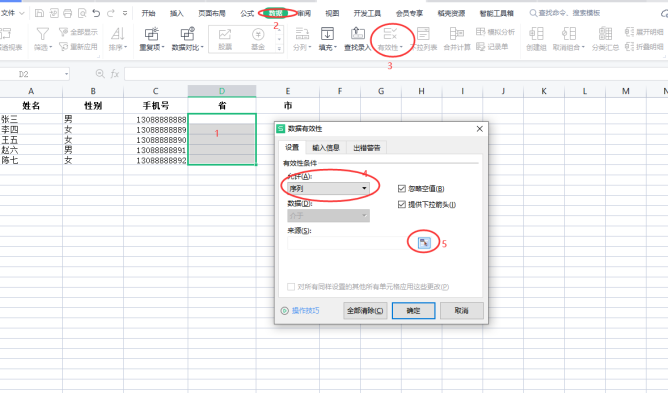Open the 公式 ribbon tab

pos(247,13)
